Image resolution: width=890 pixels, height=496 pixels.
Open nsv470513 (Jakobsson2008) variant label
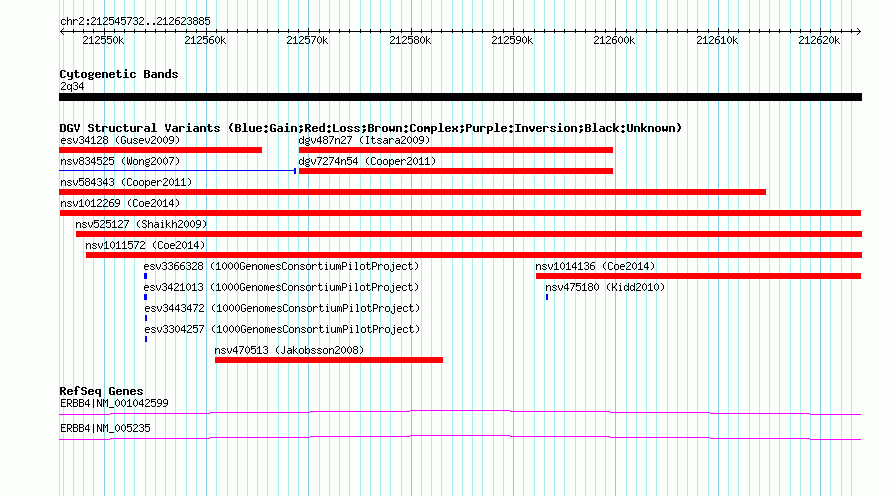tap(289, 350)
